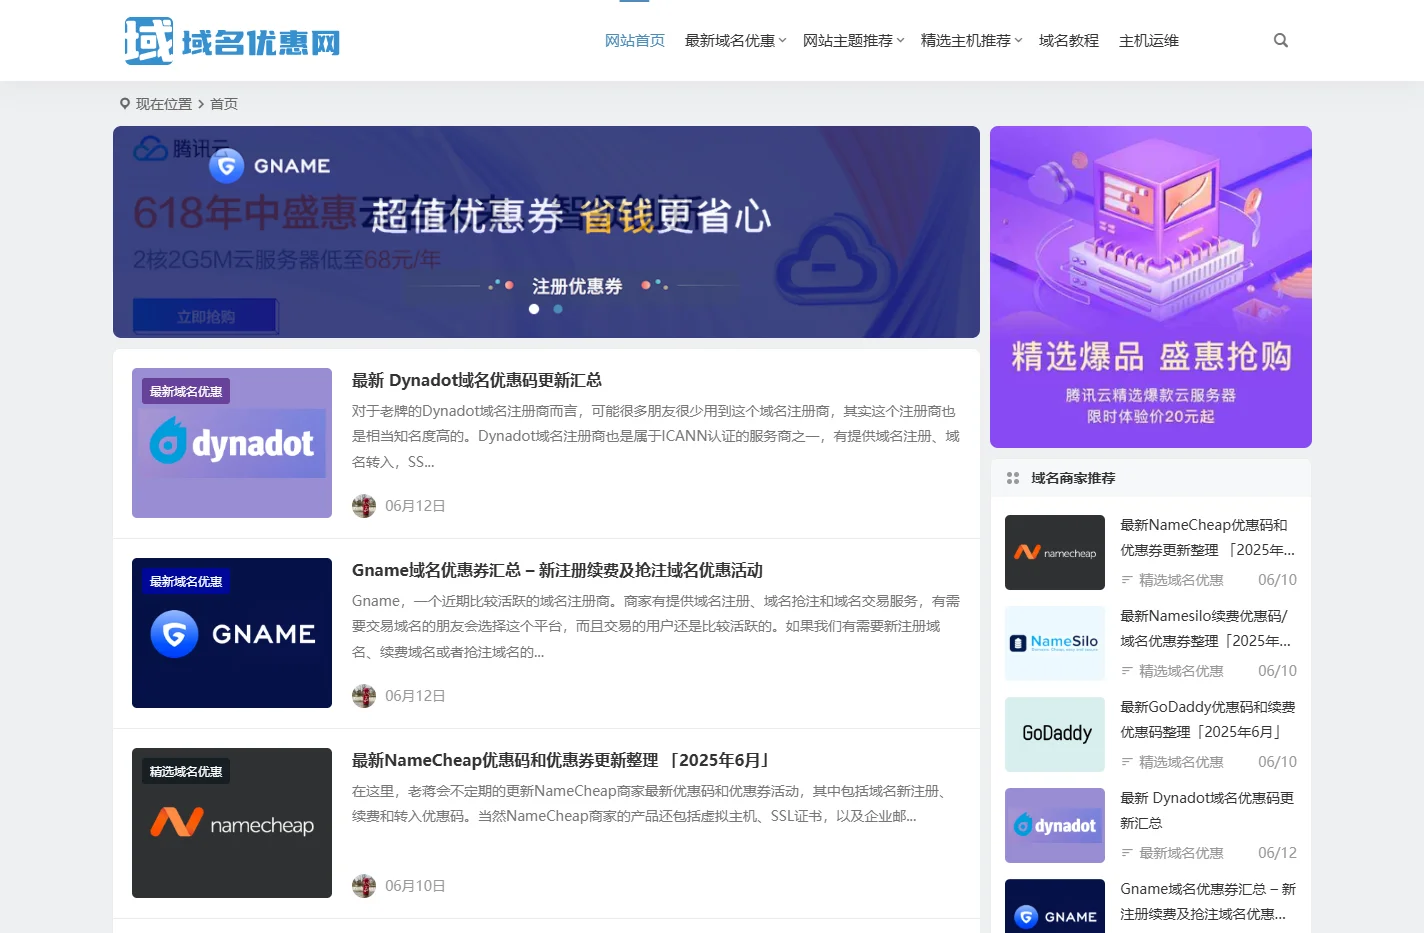The width and height of the screenshot is (1424, 933).
Task: Open sidebar GoDaddy logo thumbnail
Action: [x=1055, y=734]
